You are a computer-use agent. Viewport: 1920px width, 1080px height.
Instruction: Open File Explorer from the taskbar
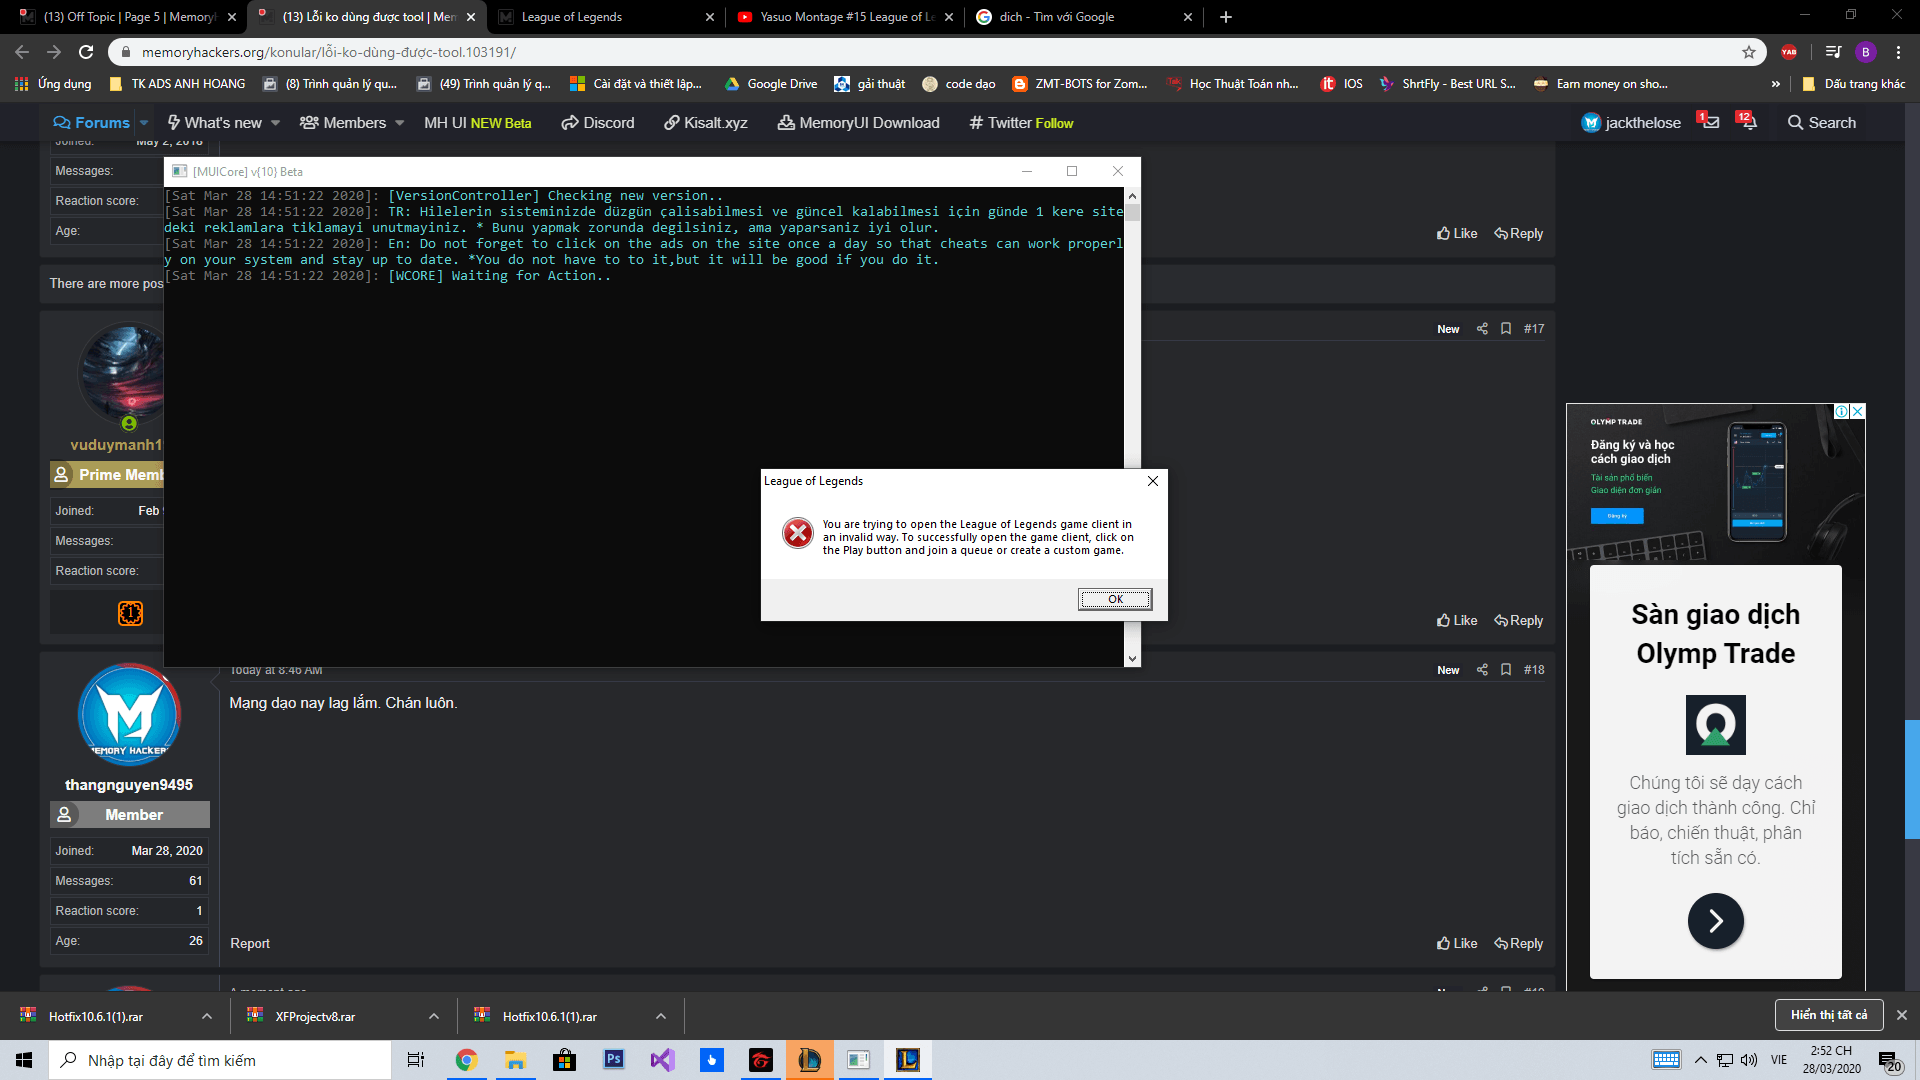pyautogui.click(x=515, y=1060)
